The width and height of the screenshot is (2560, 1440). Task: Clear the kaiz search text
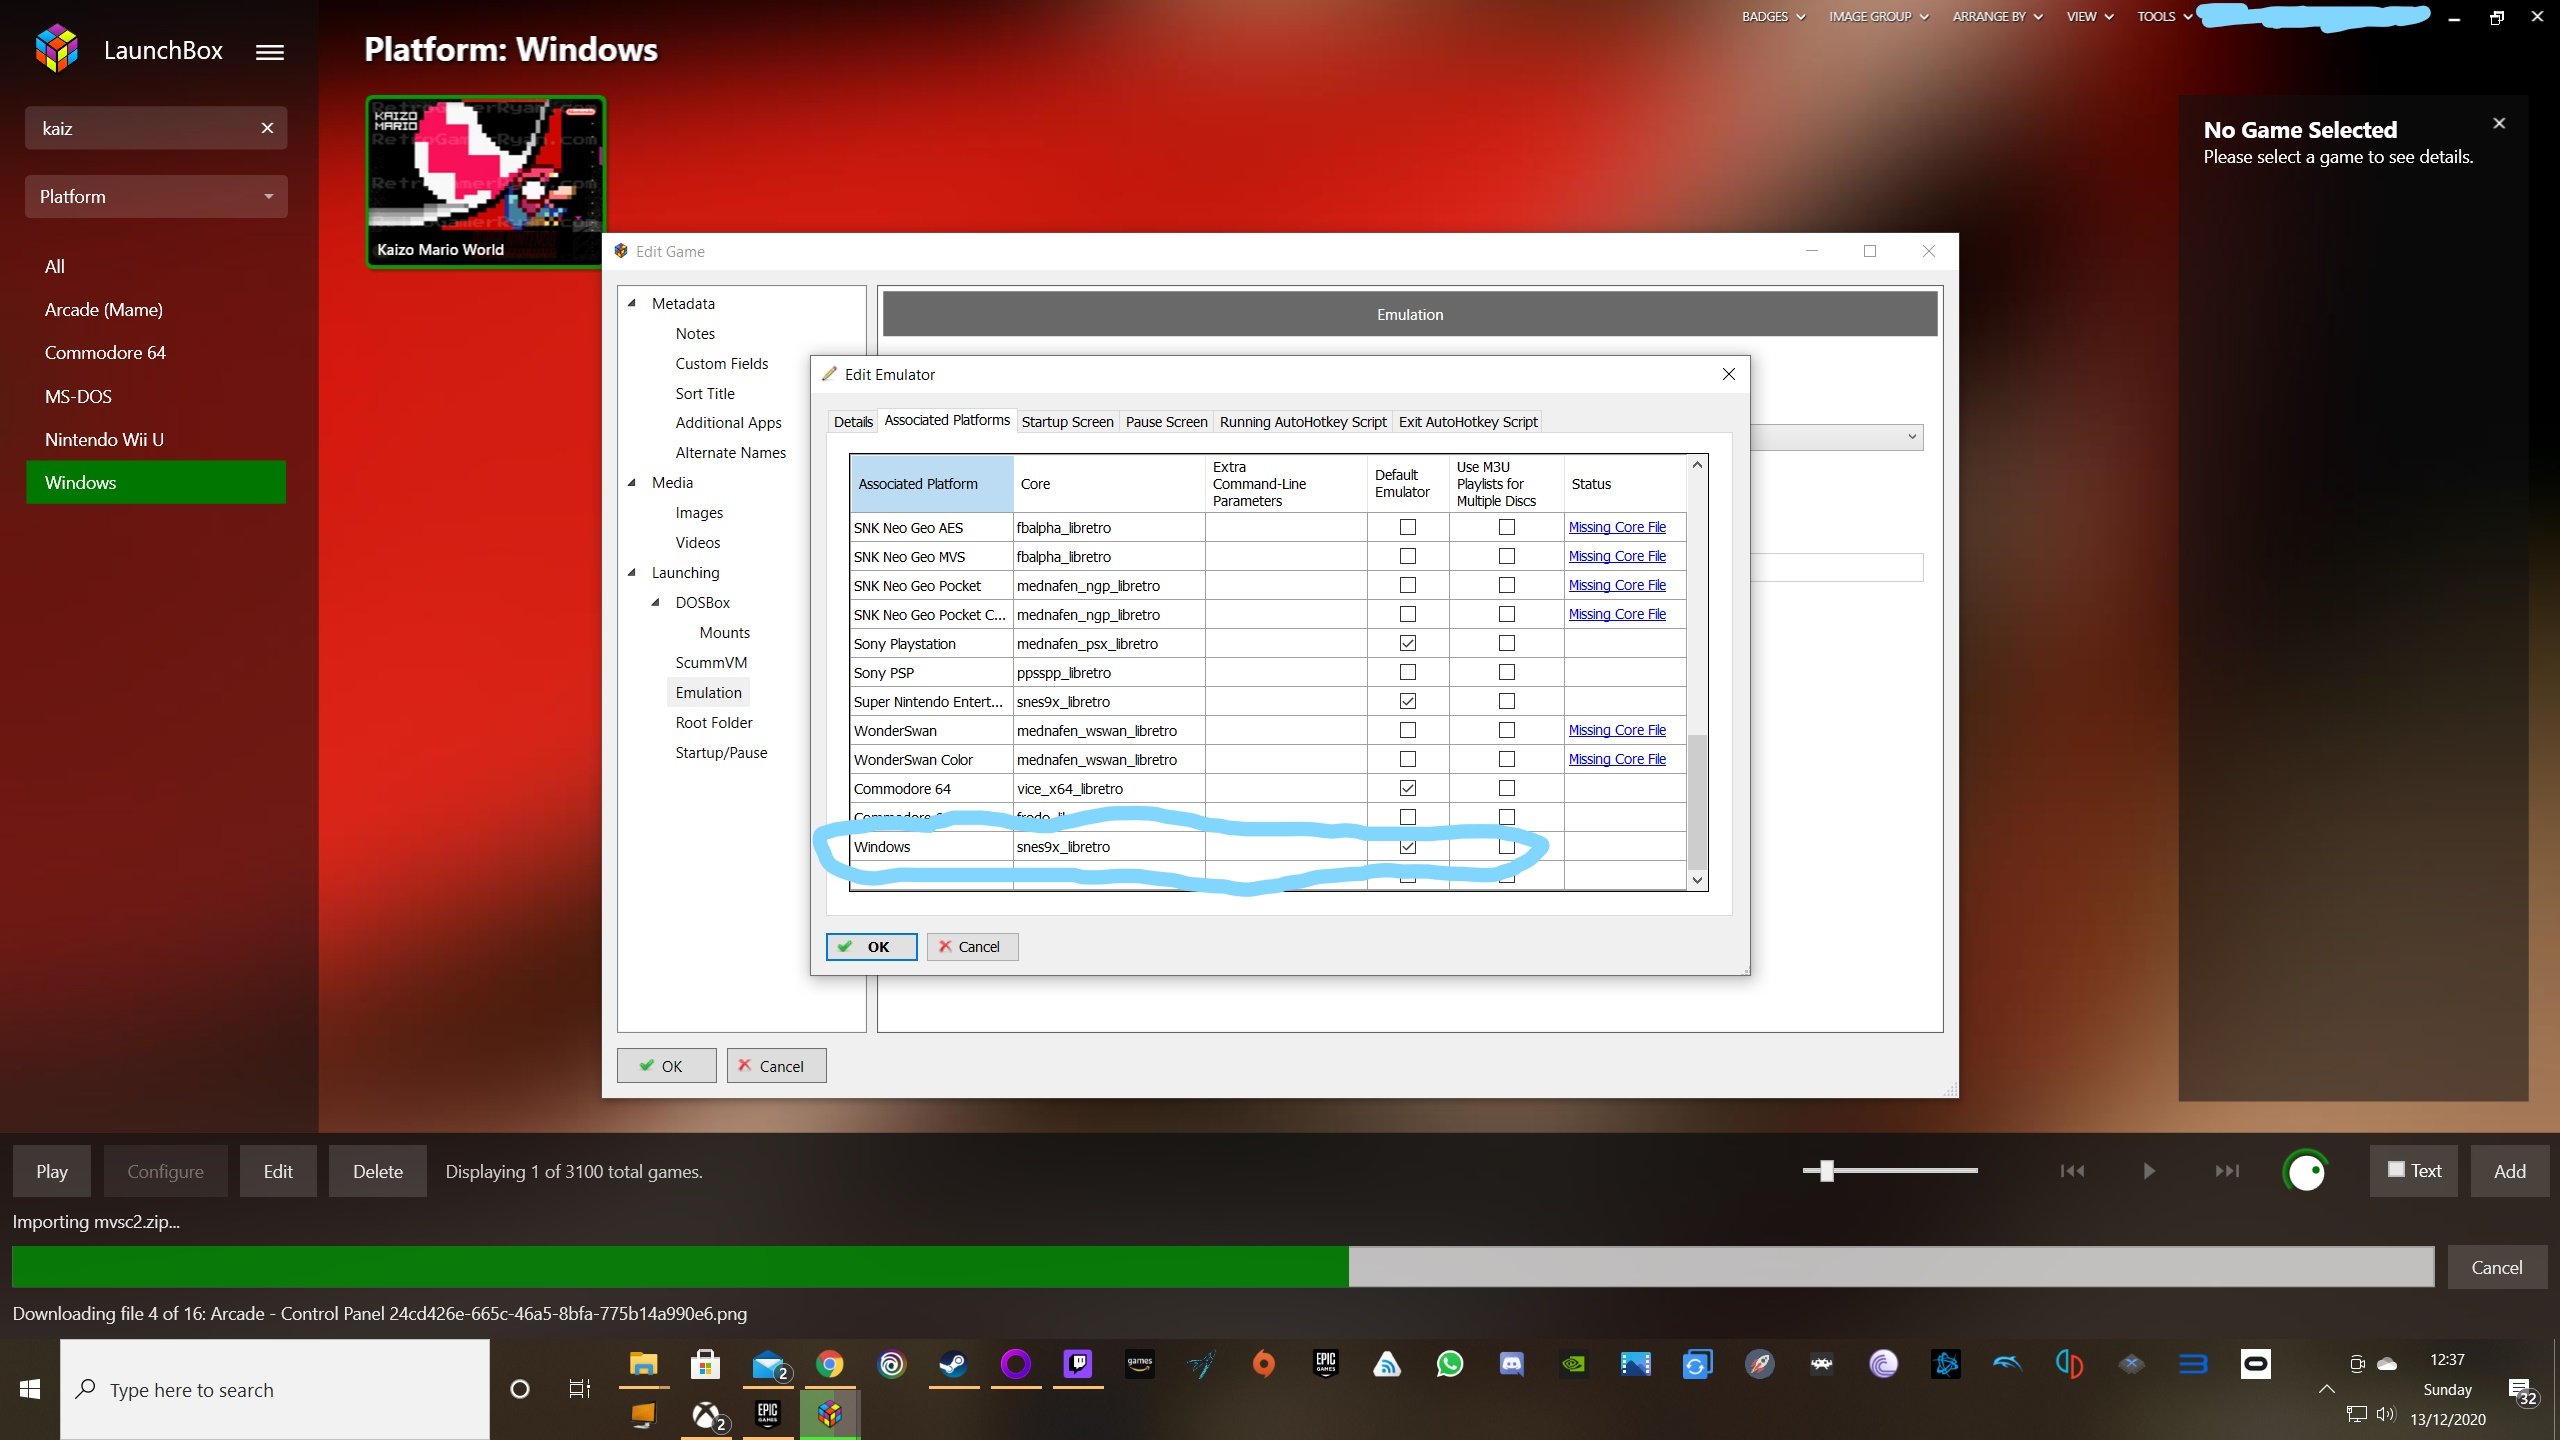pyautogui.click(x=267, y=128)
